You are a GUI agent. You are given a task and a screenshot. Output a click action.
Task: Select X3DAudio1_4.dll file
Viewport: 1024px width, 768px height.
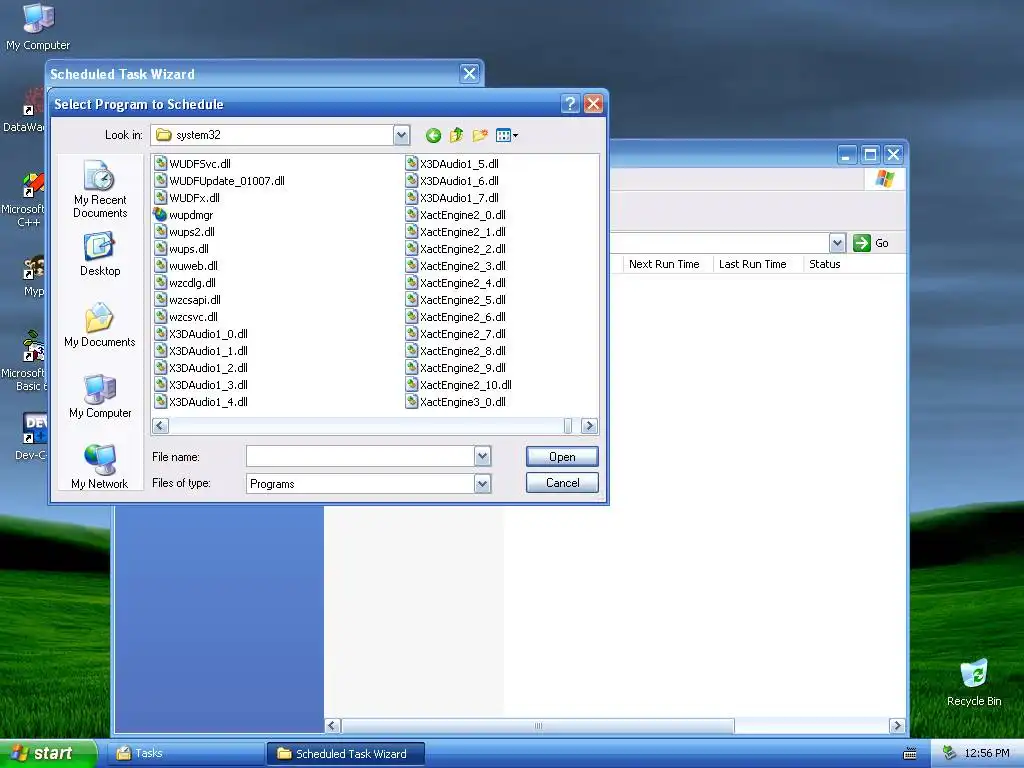coord(201,402)
